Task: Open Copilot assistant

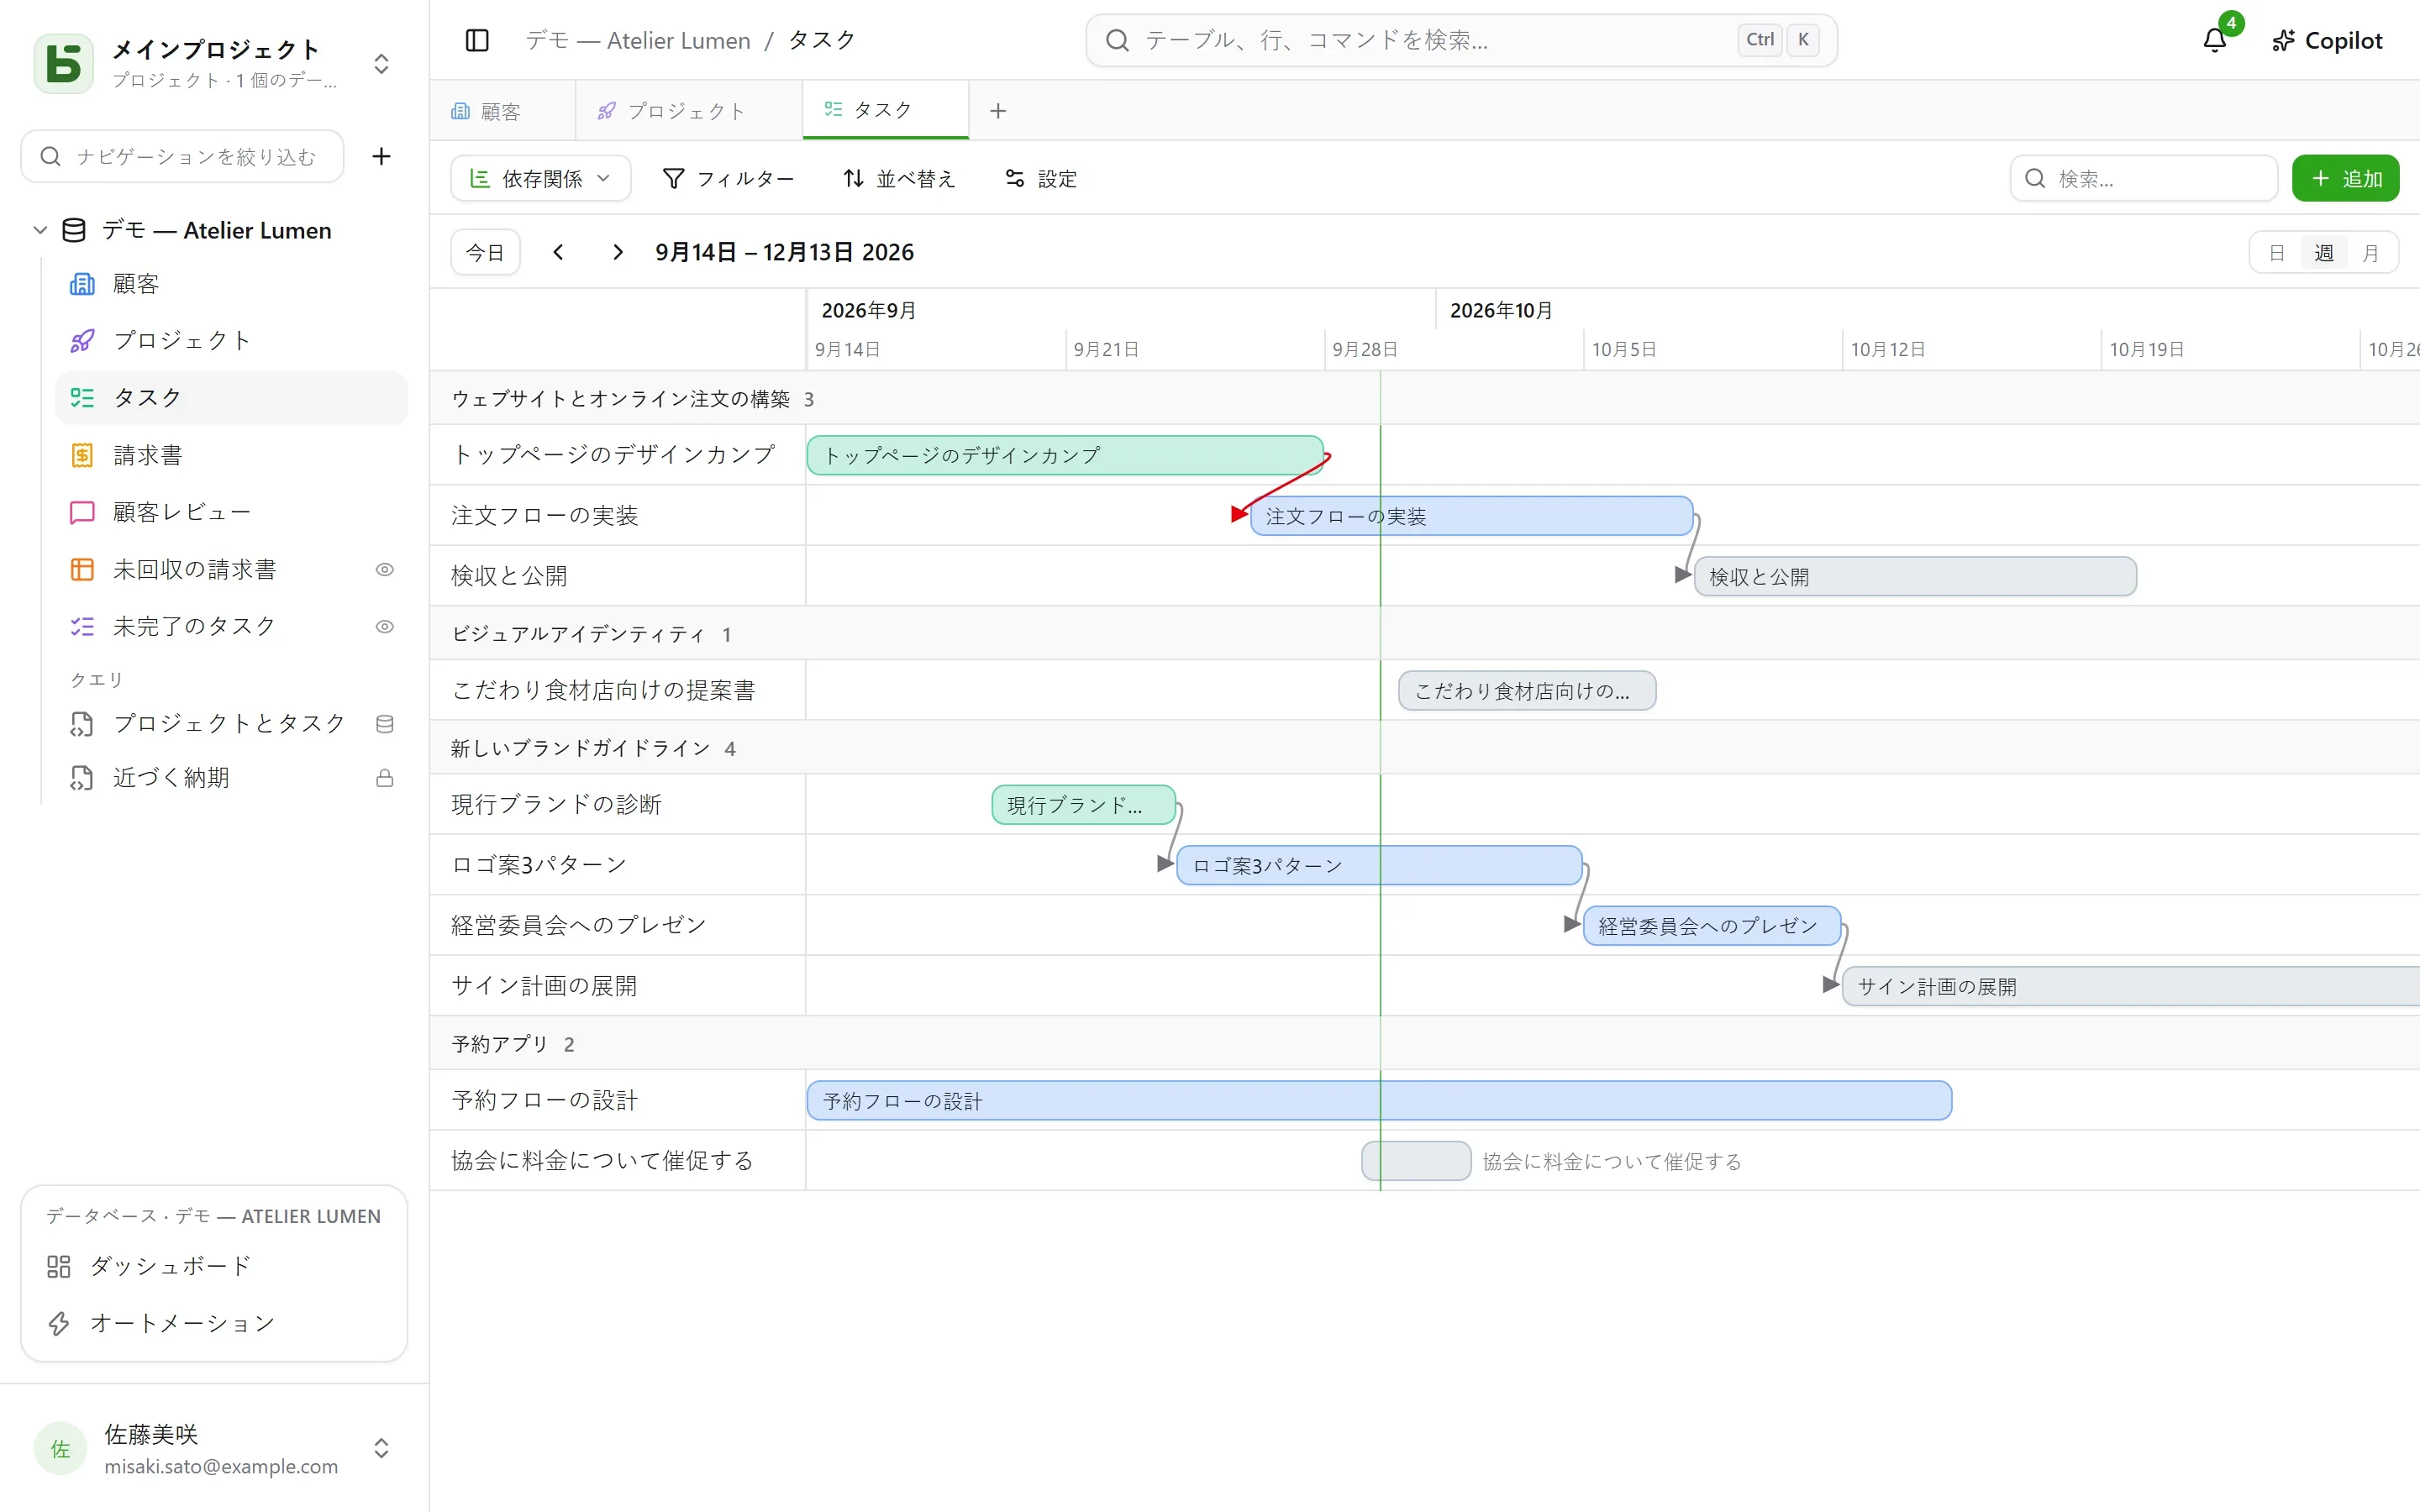Action: point(2326,40)
